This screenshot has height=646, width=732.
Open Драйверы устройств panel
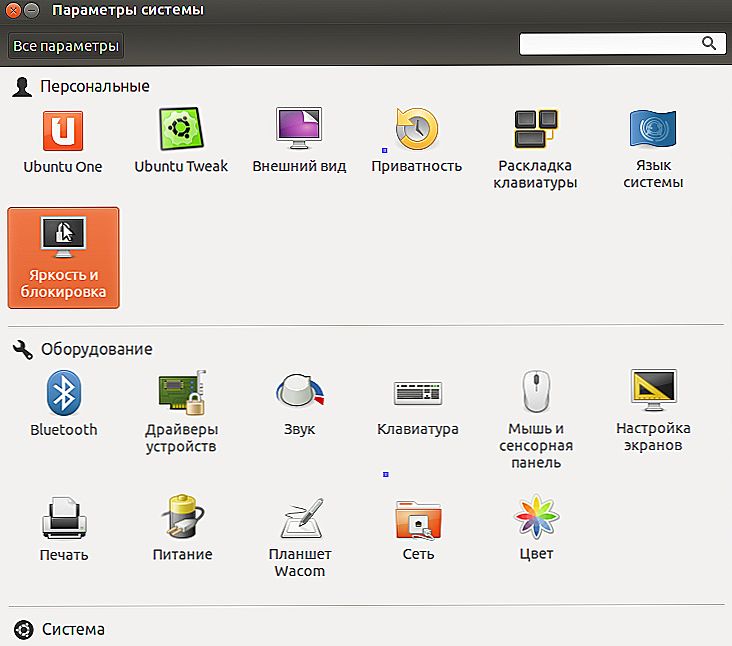(181, 412)
